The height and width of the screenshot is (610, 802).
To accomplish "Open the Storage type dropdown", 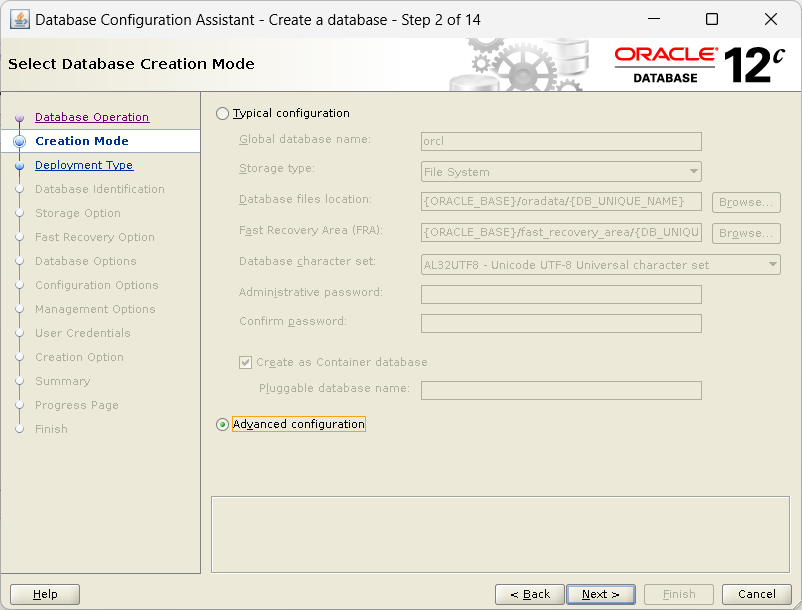I will click(x=561, y=172).
